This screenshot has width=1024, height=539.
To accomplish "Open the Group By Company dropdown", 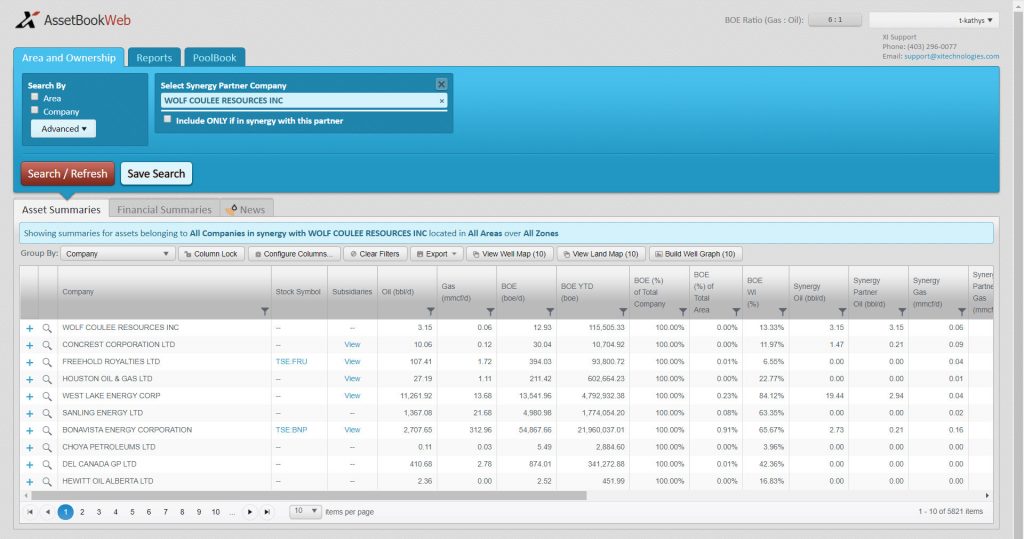I will [116, 253].
